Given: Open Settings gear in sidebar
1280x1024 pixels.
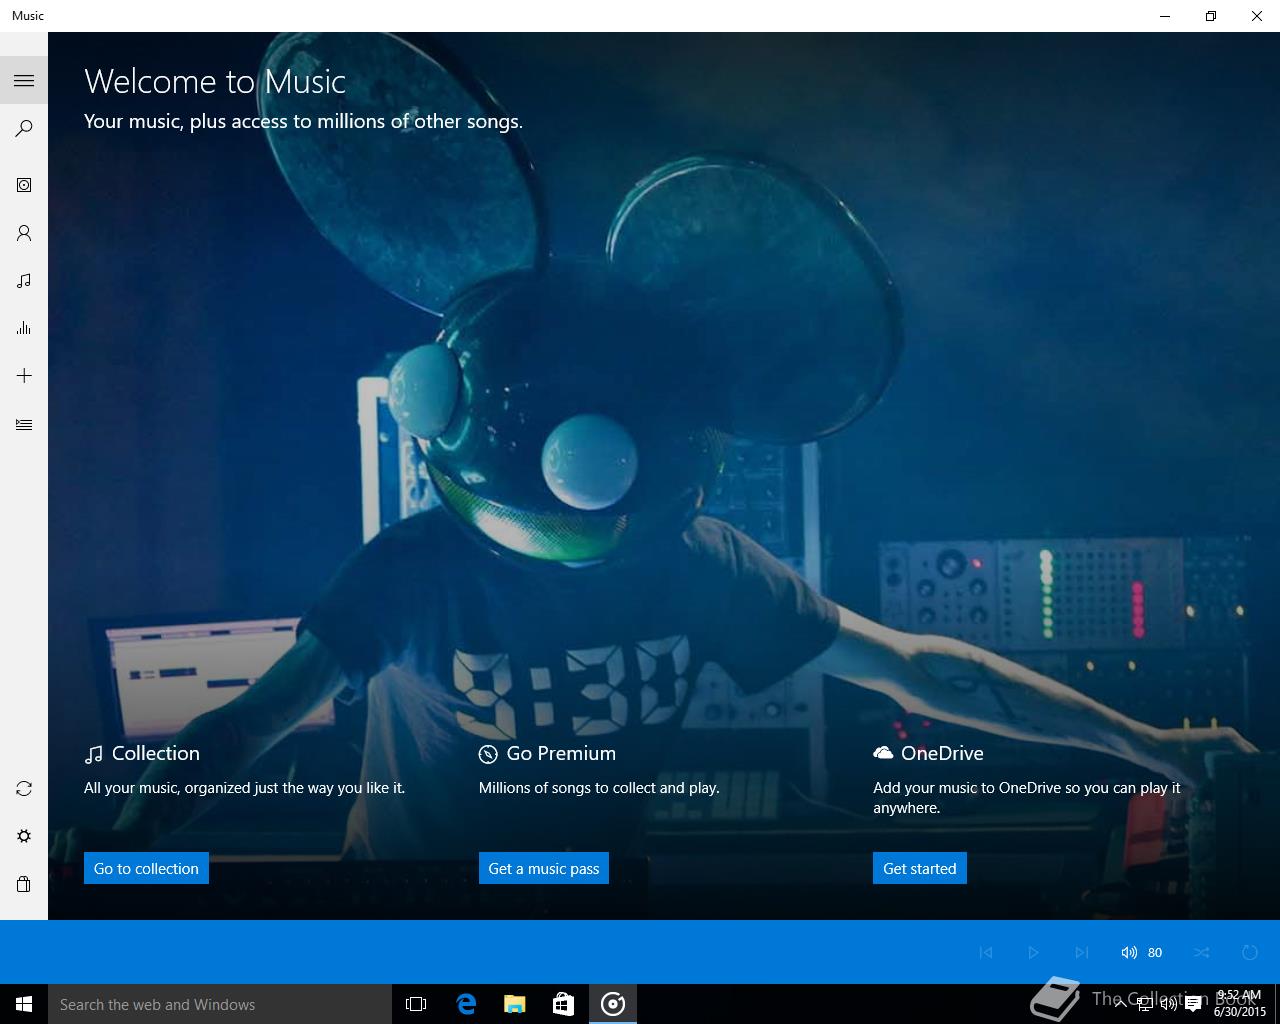Looking at the screenshot, I should pos(24,836).
